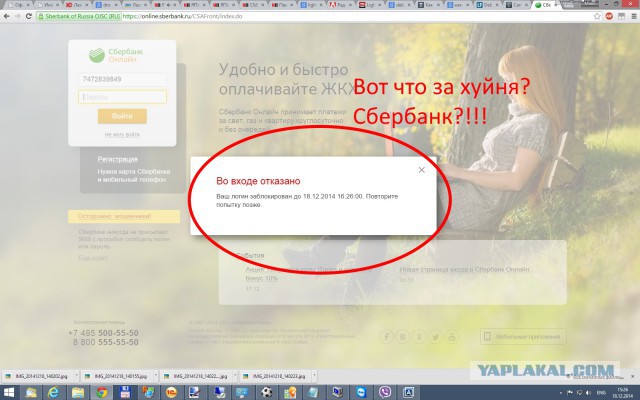This screenshot has width=640, height=400.
Task: Open the Adblock extension icon
Action: pos(609,16)
